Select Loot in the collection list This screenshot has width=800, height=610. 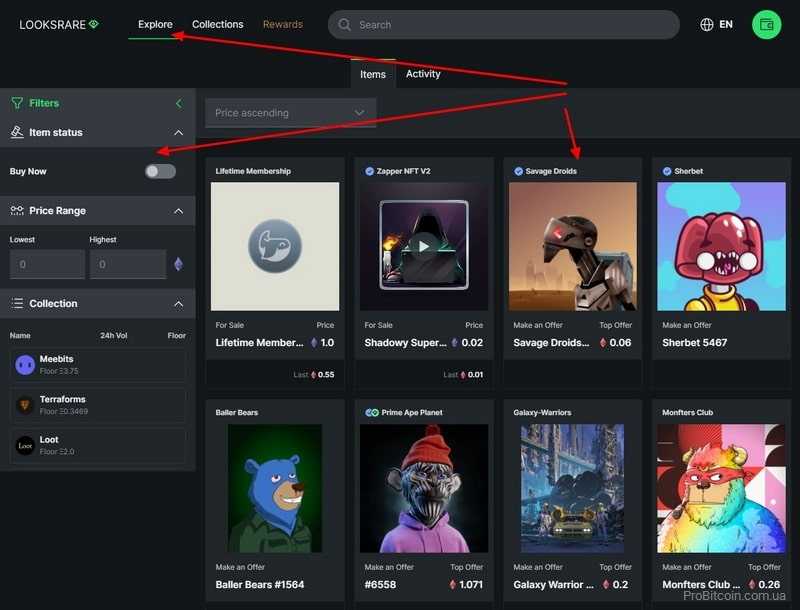click(x=98, y=445)
